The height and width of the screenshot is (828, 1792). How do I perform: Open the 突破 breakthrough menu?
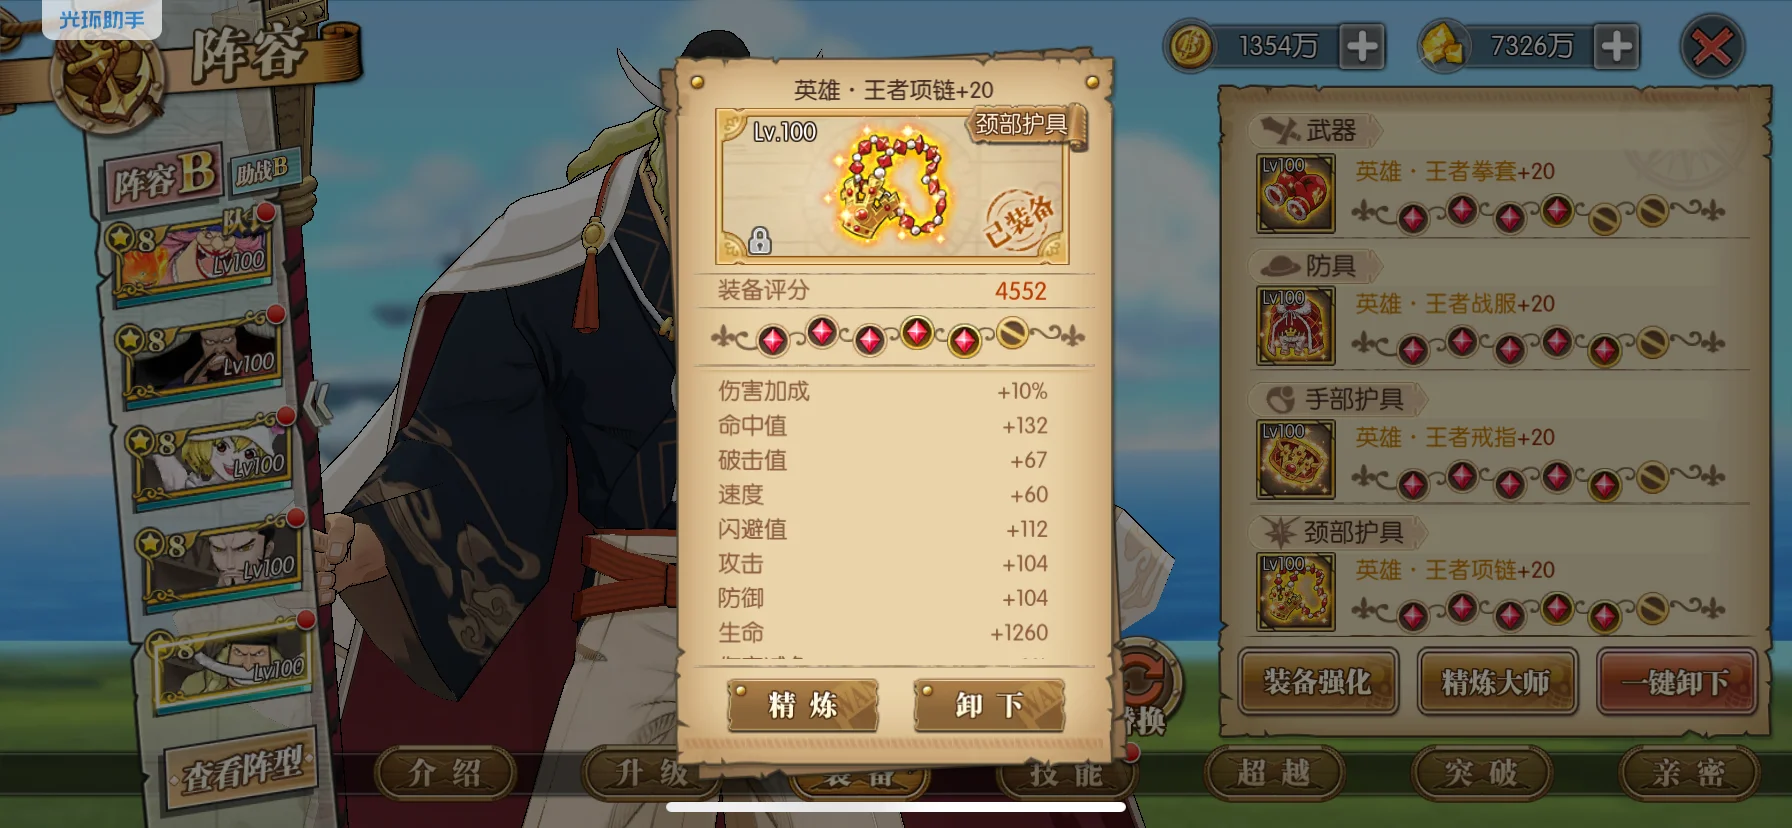(x=1481, y=773)
